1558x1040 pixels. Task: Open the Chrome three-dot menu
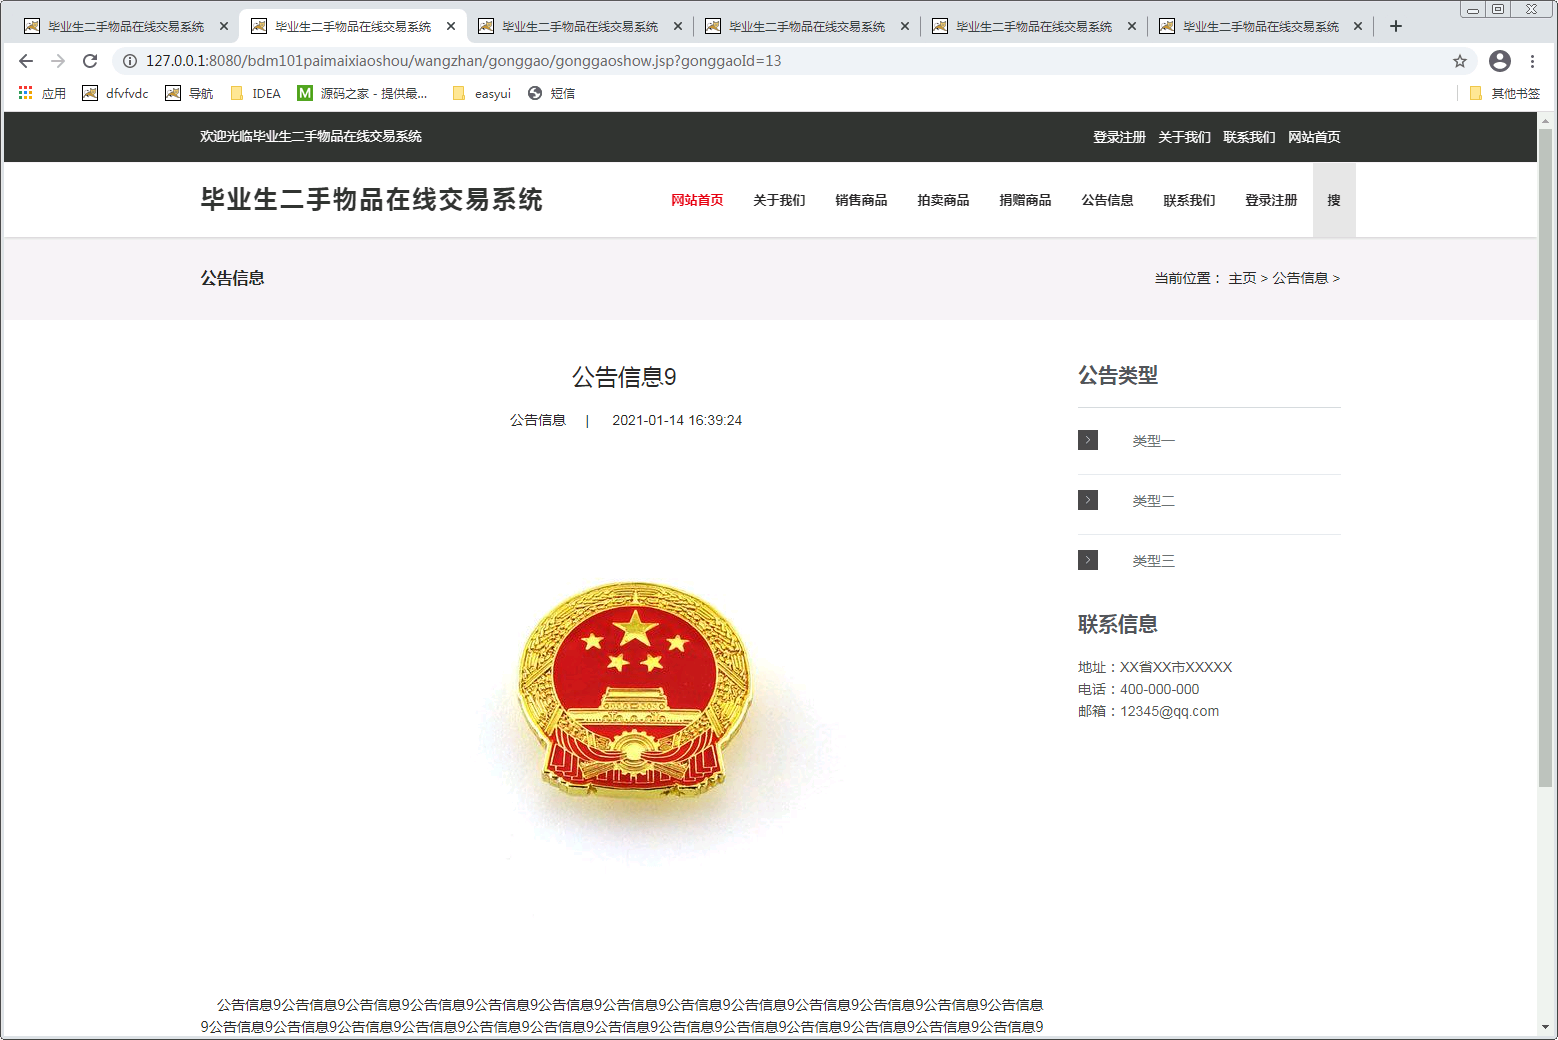tap(1532, 61)
